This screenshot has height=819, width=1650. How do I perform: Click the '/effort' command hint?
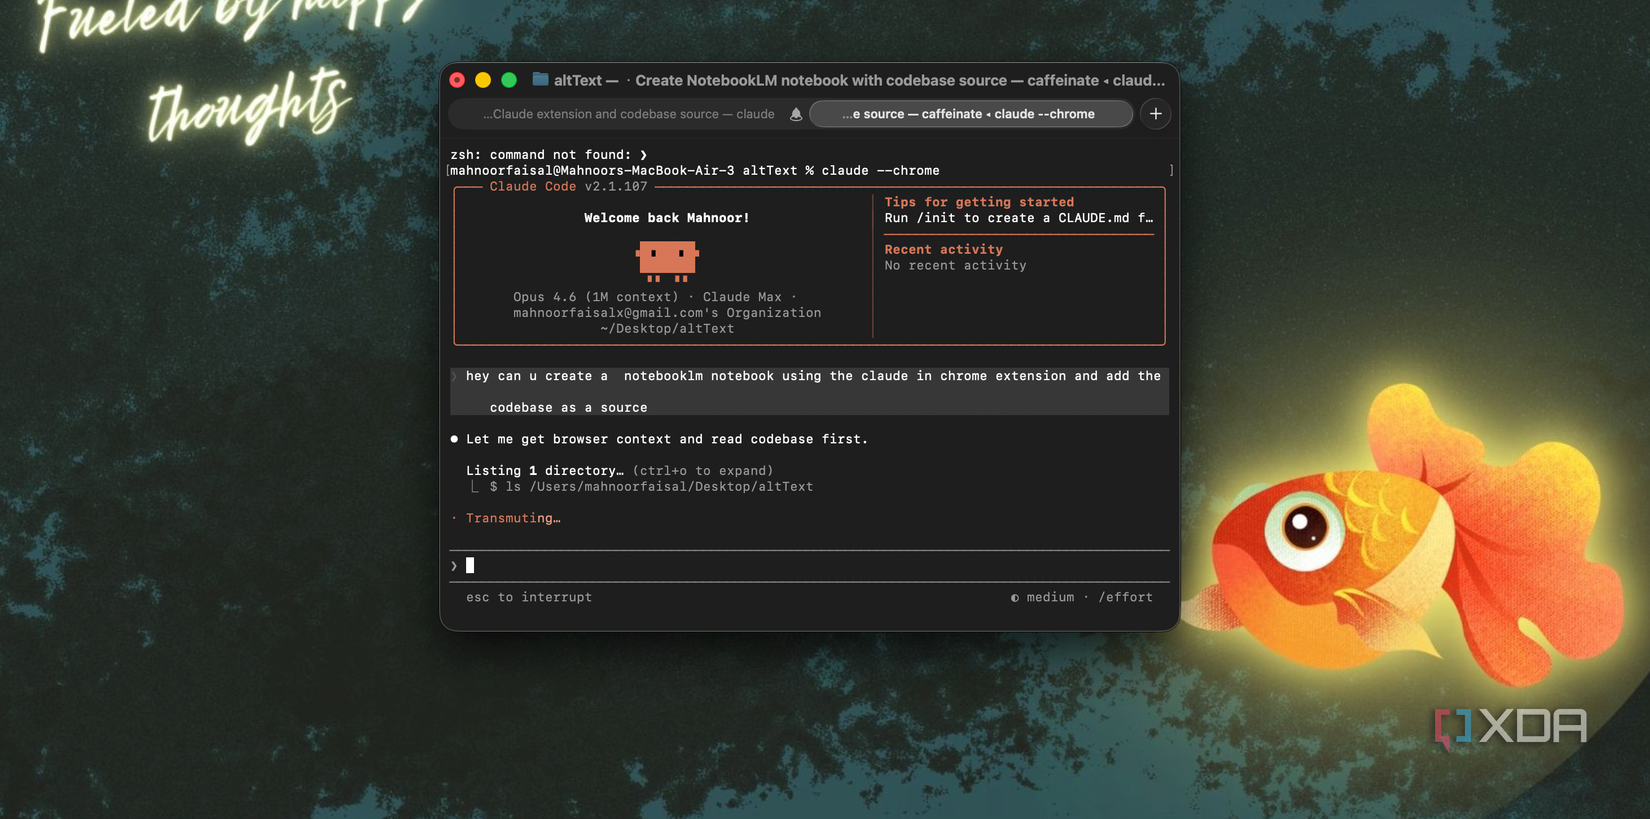(1125, 598)
